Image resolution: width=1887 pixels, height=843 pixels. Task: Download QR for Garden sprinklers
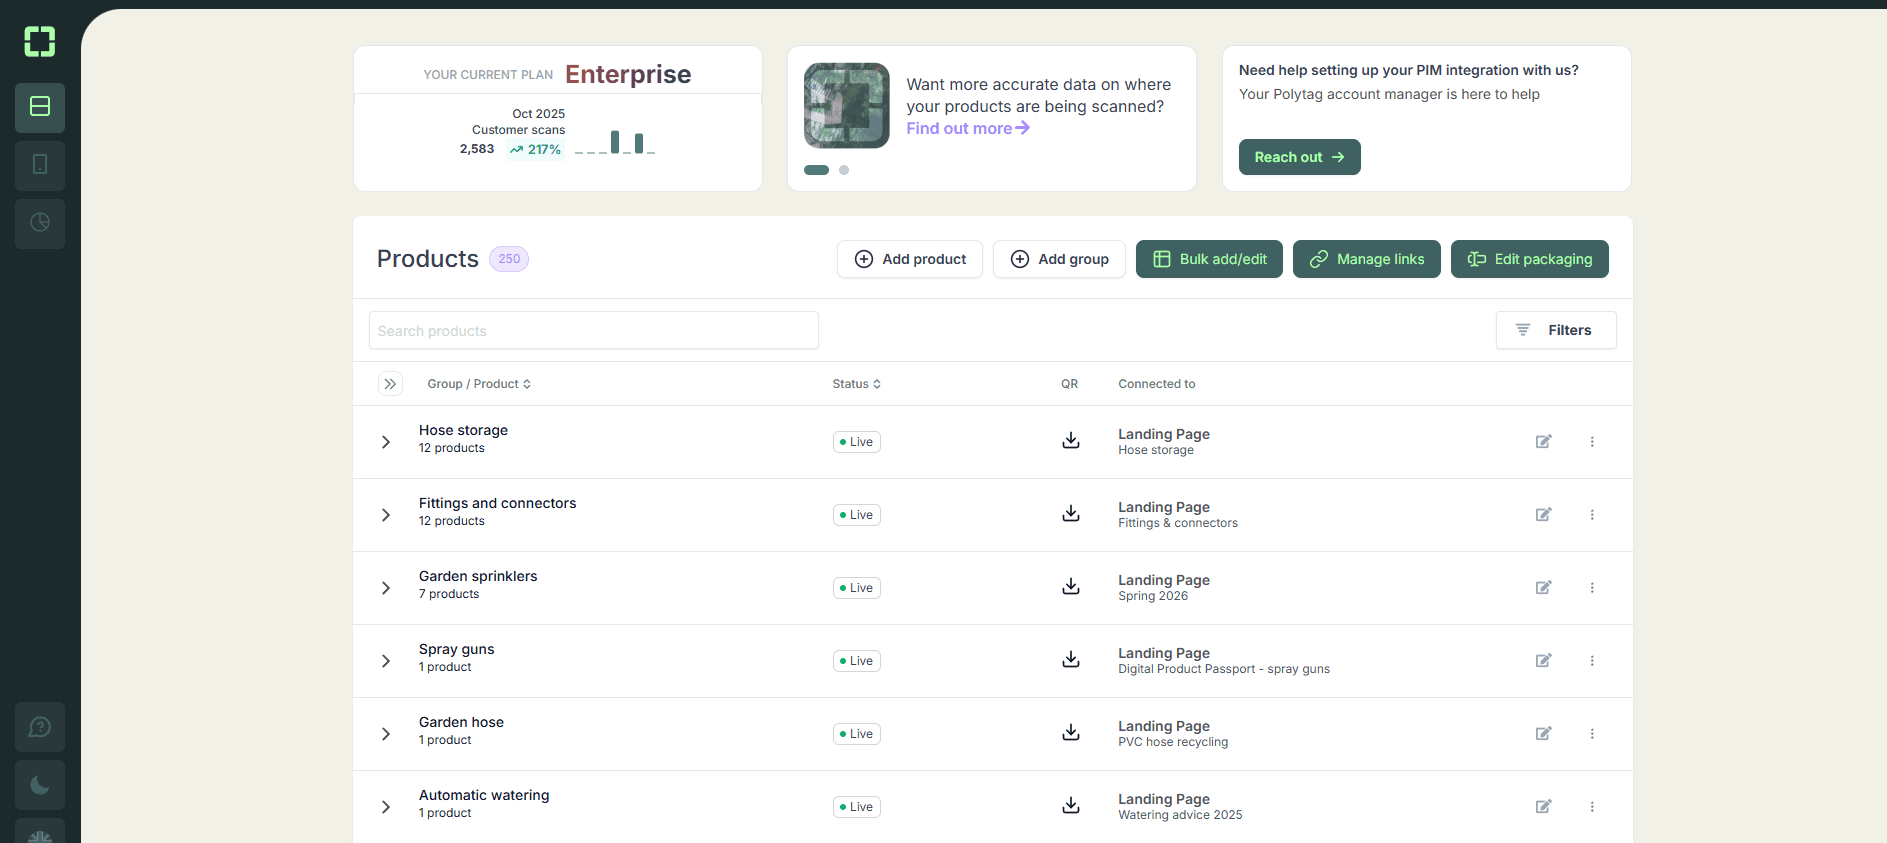[1071, 587]
